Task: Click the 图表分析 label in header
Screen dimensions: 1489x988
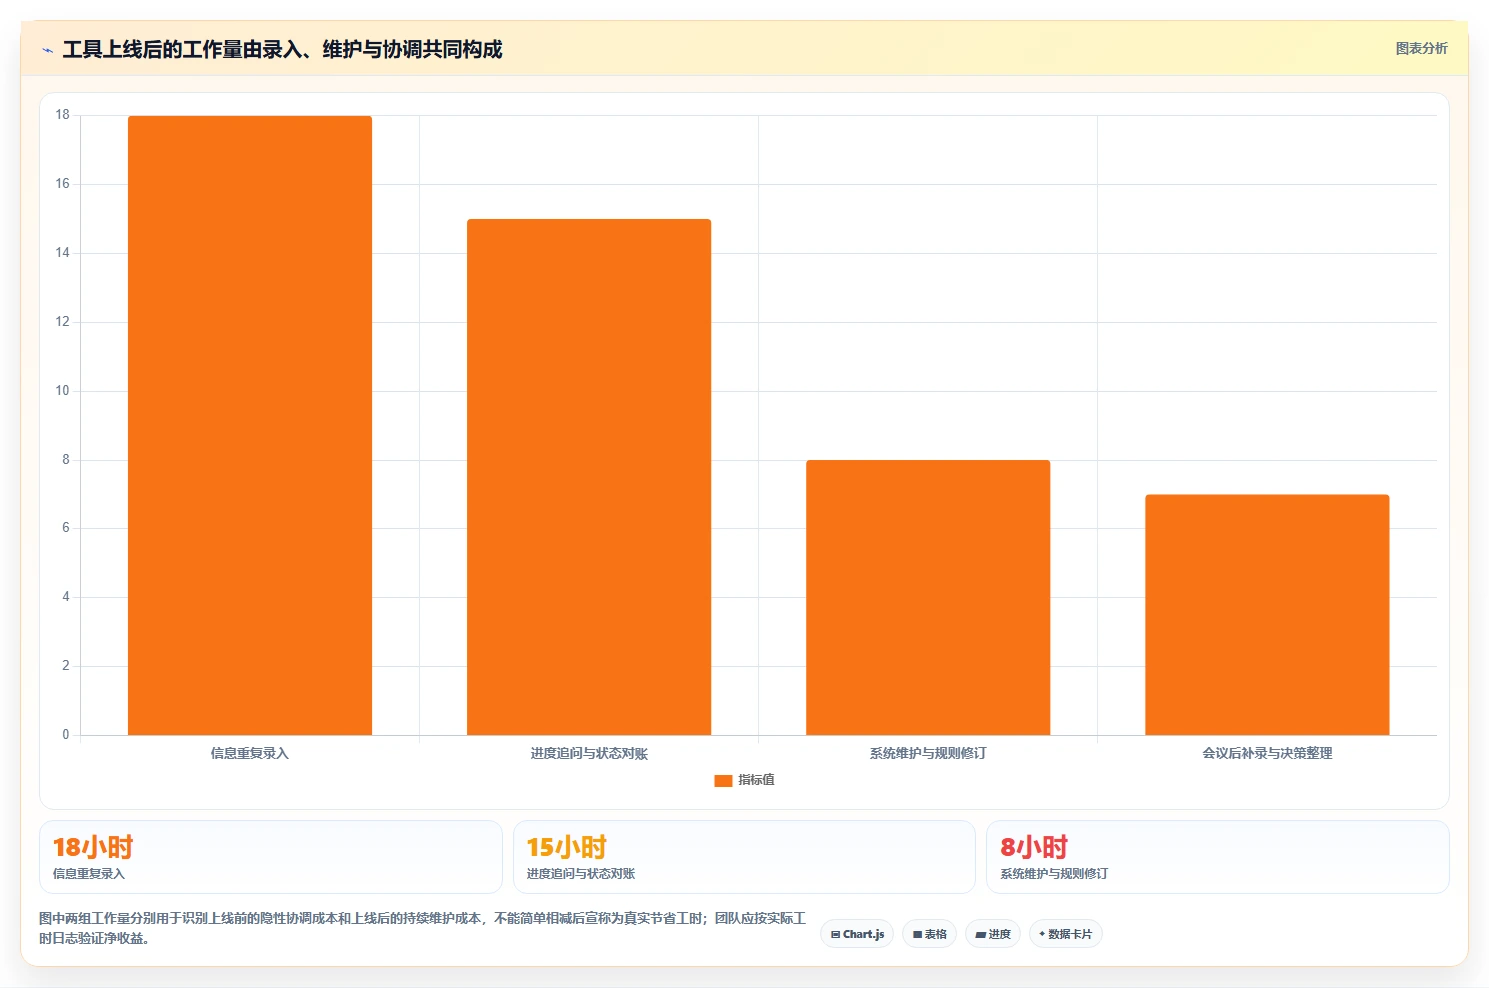Action: point(1421,48)
